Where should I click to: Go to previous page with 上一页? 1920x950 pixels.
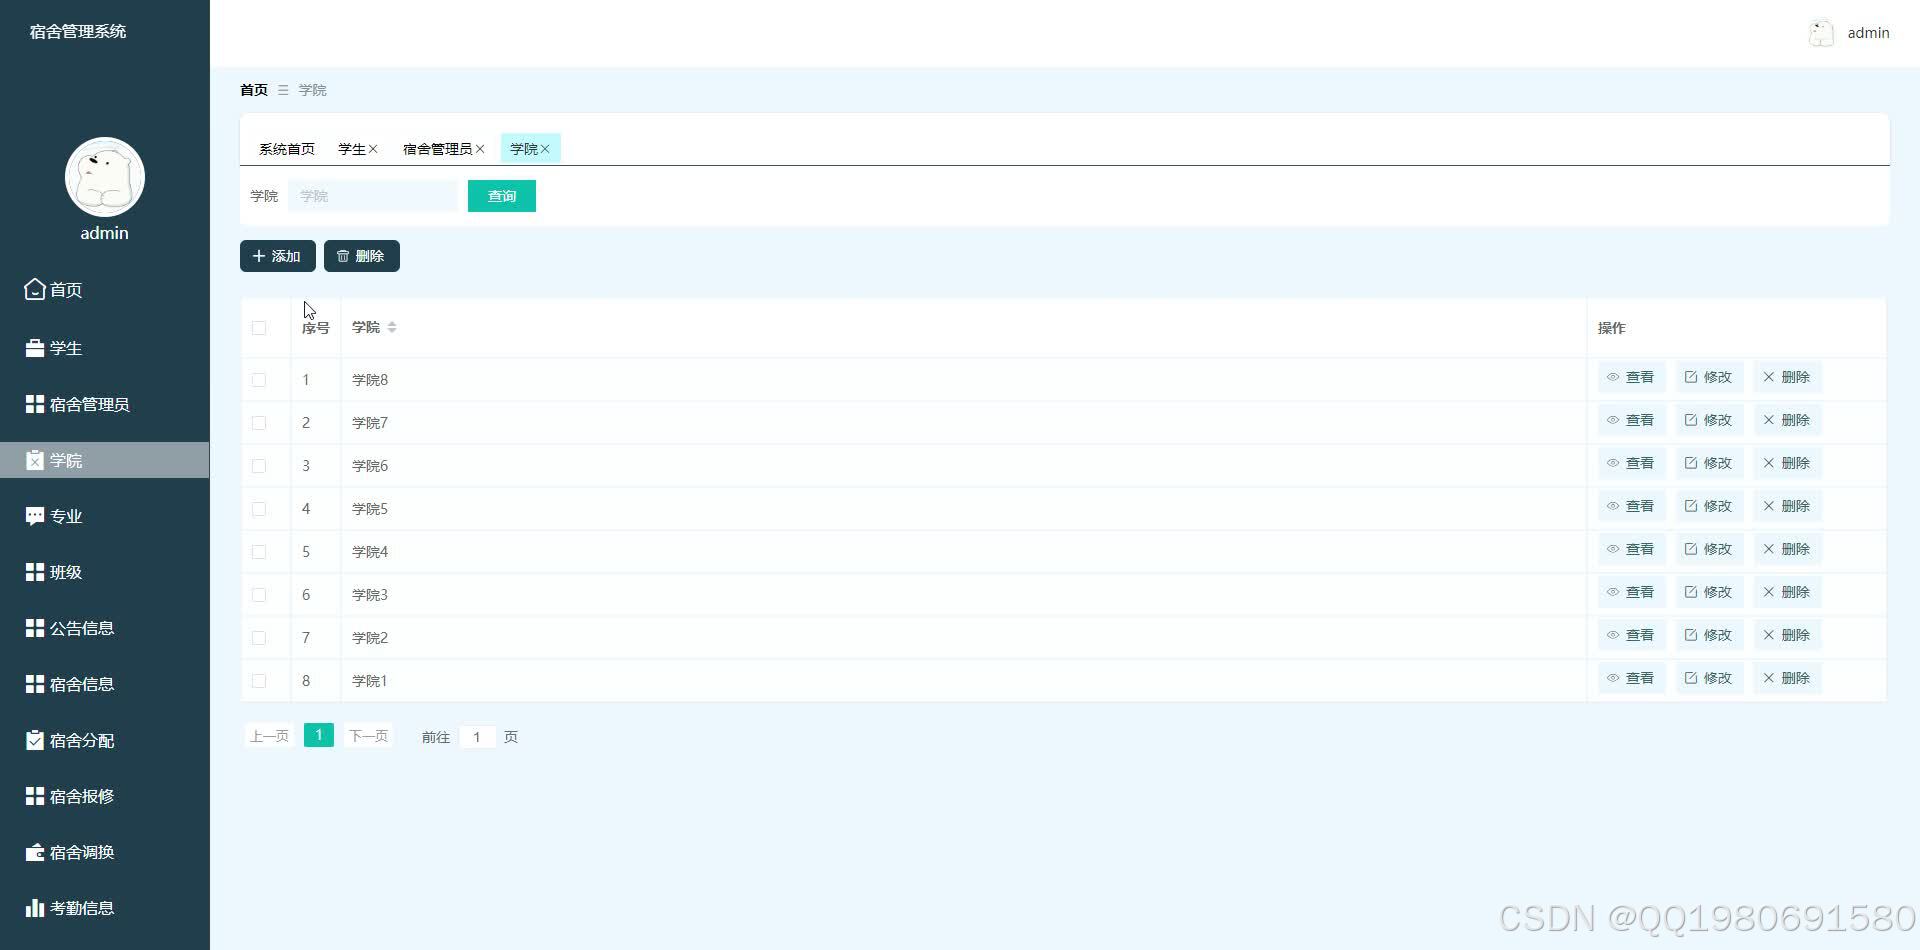coord(269,736)
